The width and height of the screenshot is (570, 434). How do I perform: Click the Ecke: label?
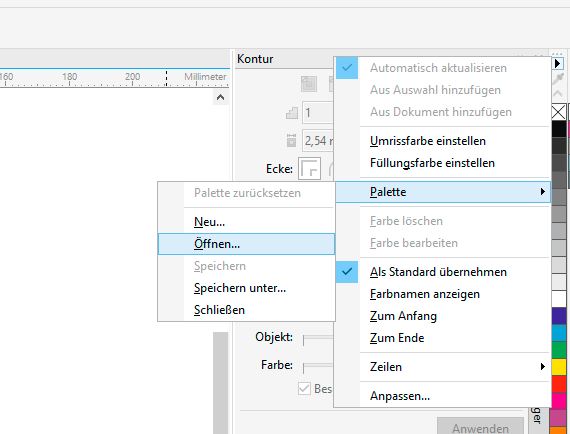coord(279,169)
